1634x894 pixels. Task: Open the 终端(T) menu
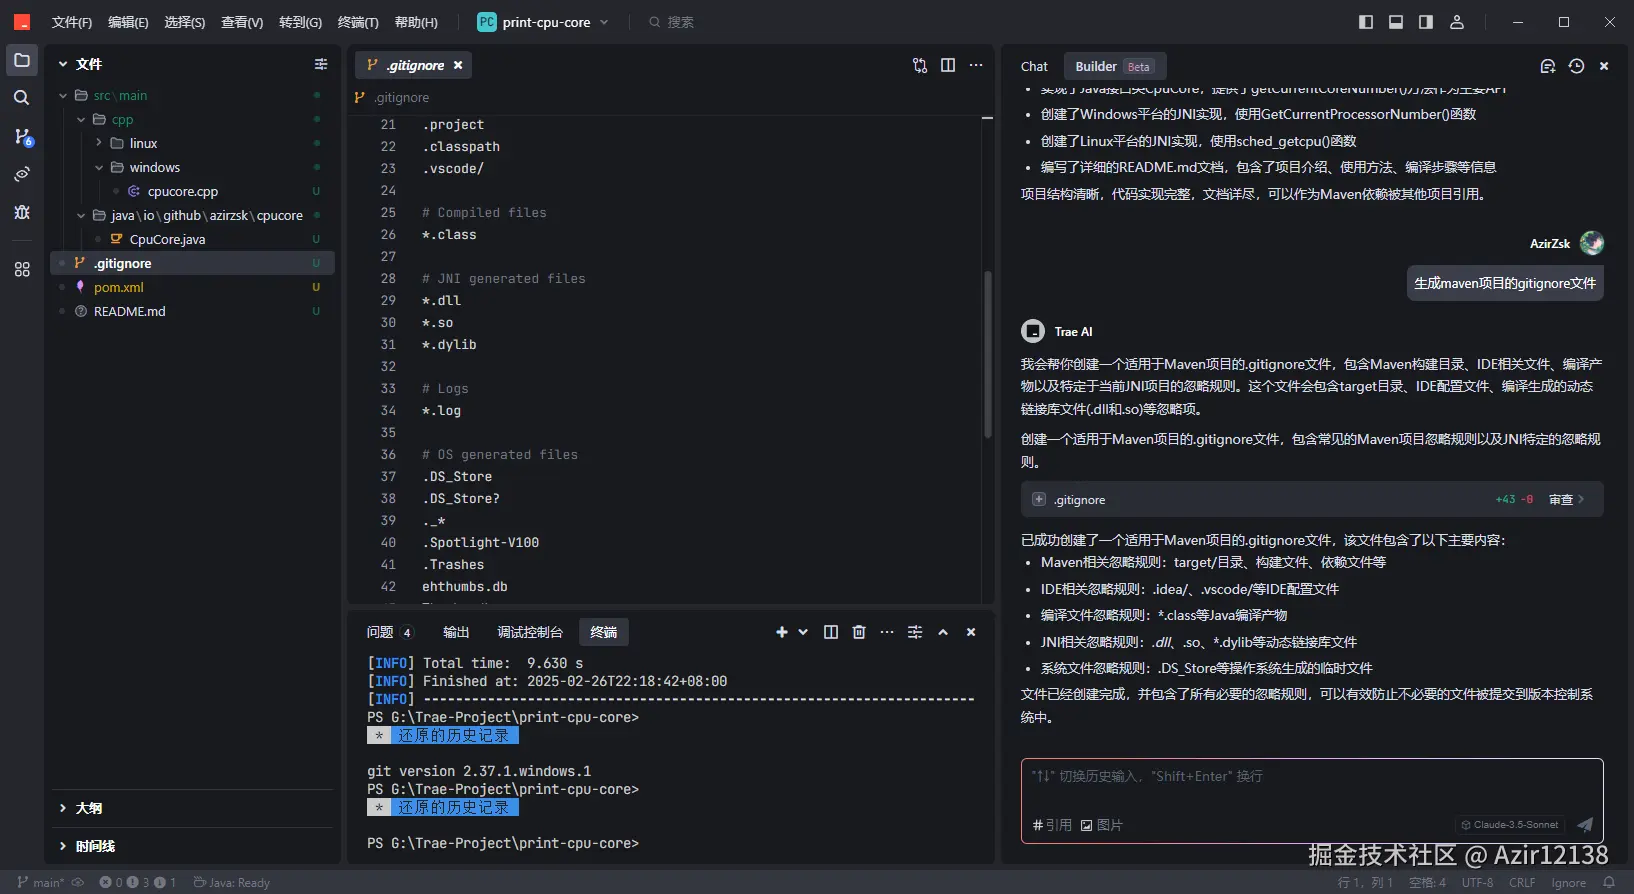tap(358, 22)
